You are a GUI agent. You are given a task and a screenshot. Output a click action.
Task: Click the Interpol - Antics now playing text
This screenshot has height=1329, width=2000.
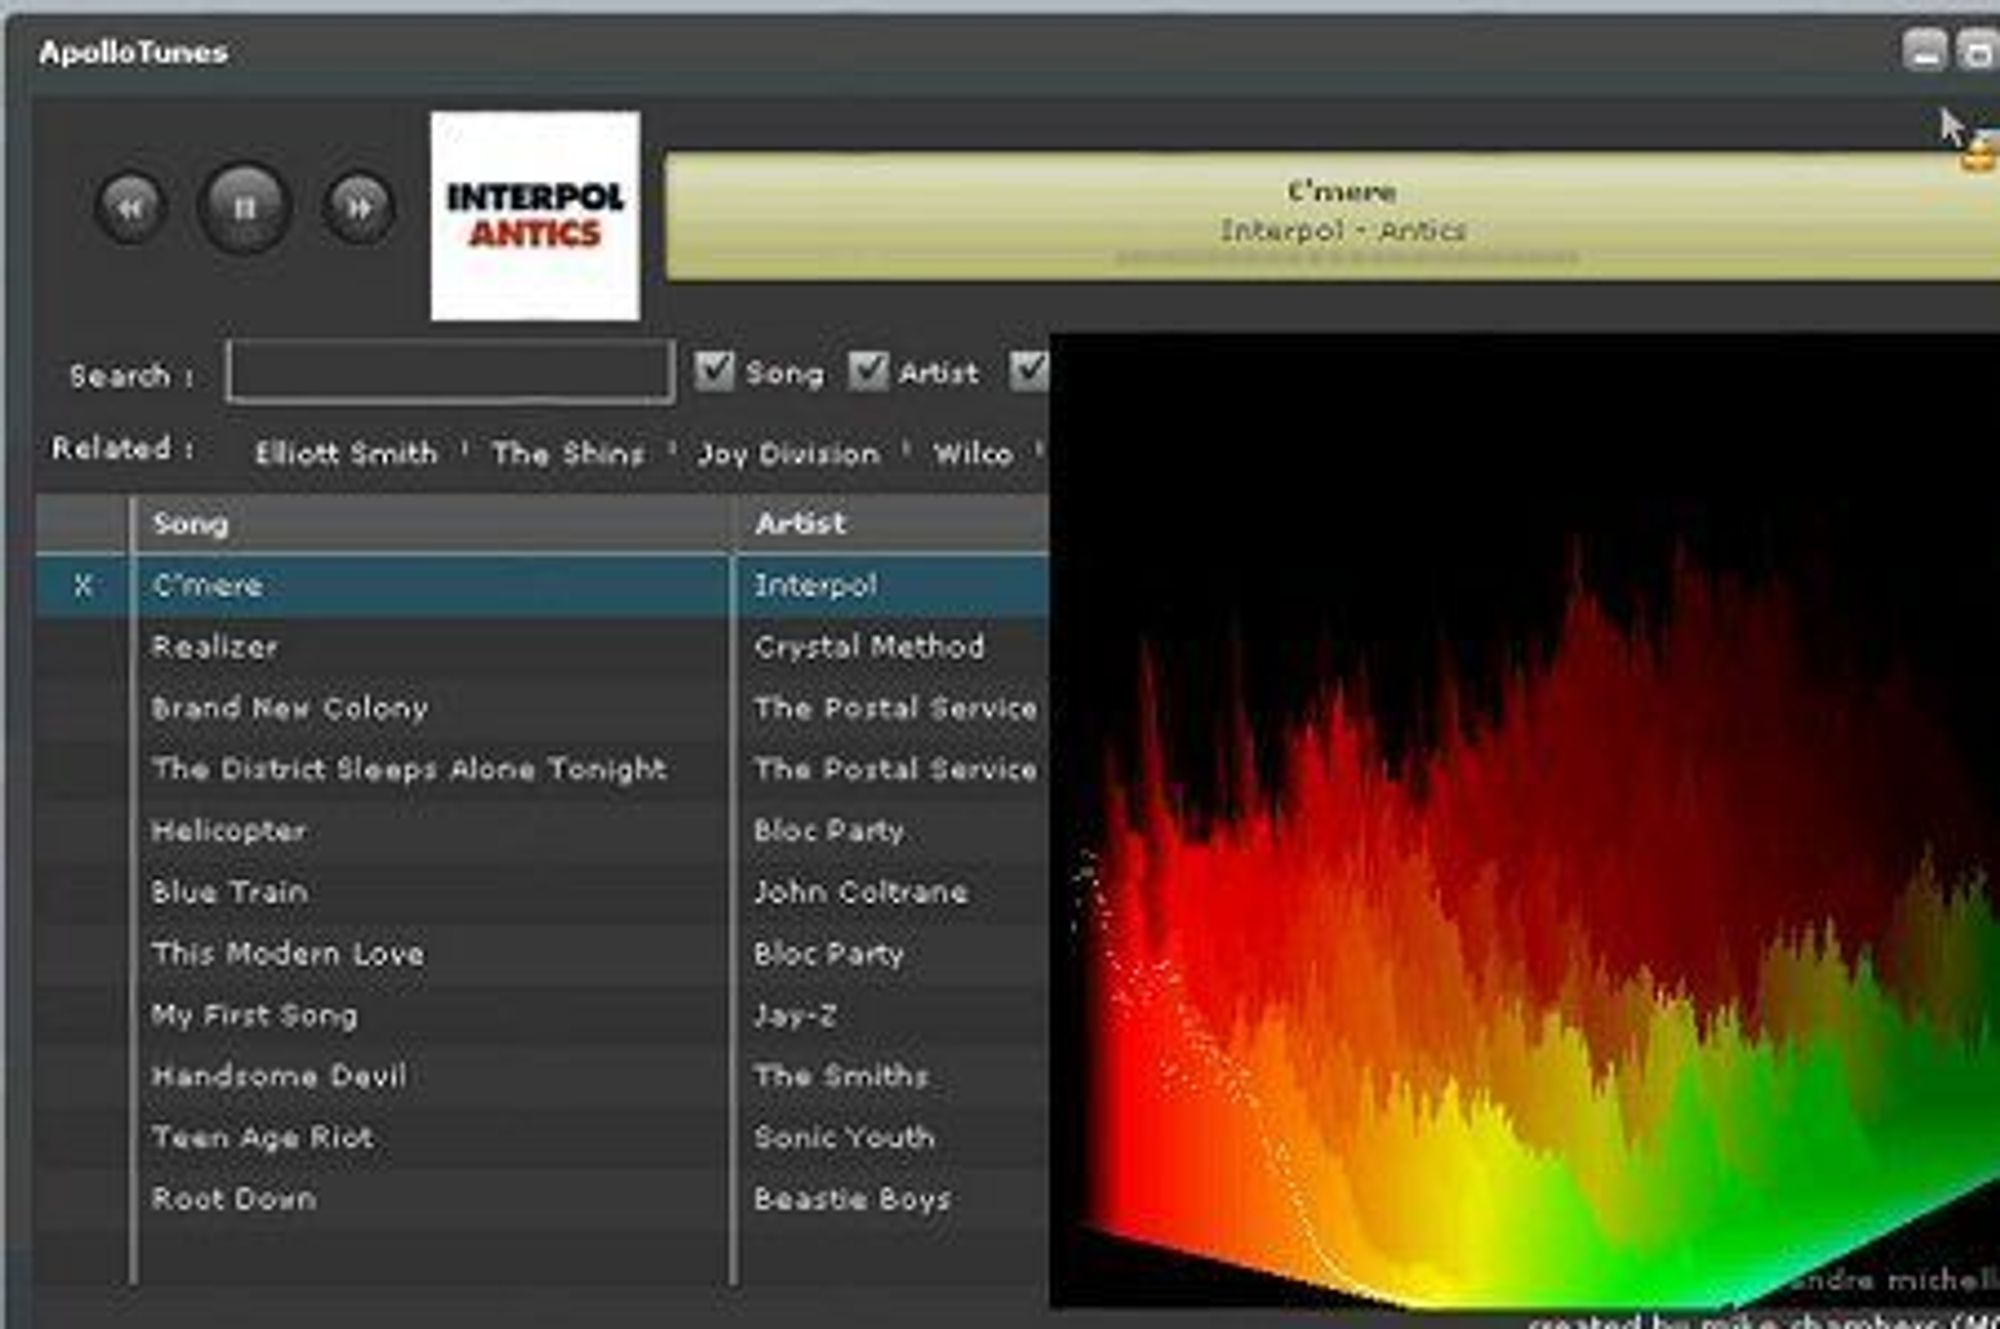[1342, 230]
